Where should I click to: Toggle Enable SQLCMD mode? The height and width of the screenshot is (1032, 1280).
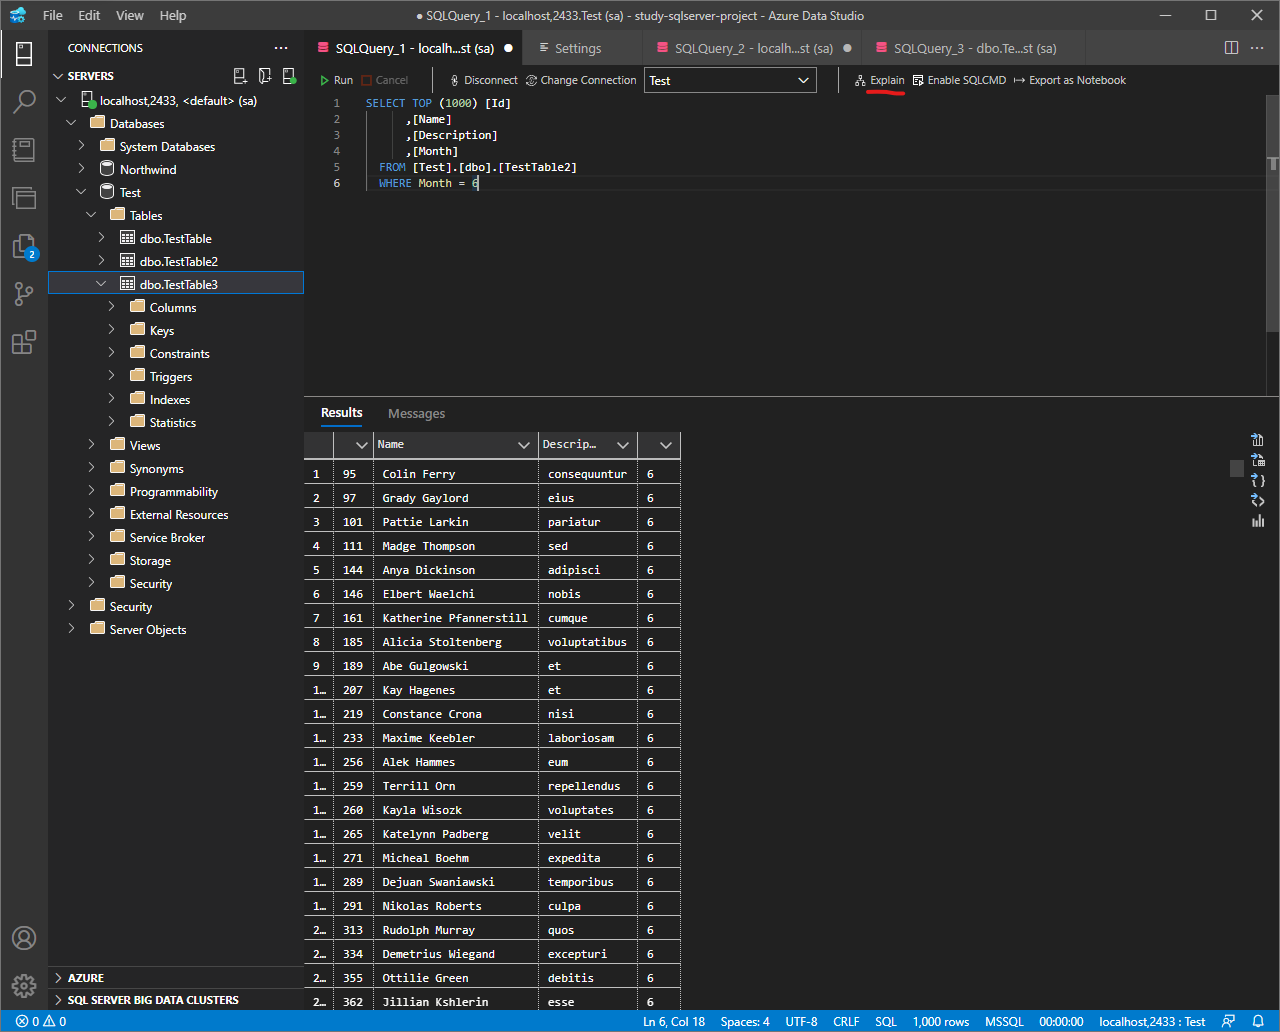pyautogui.click(x=959, y=80)
